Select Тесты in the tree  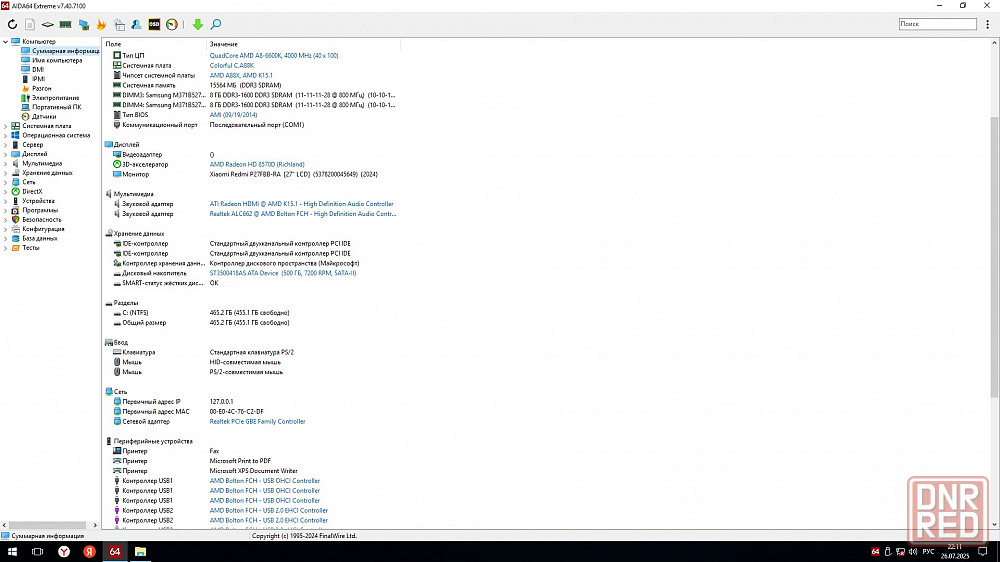coord(31,248)
